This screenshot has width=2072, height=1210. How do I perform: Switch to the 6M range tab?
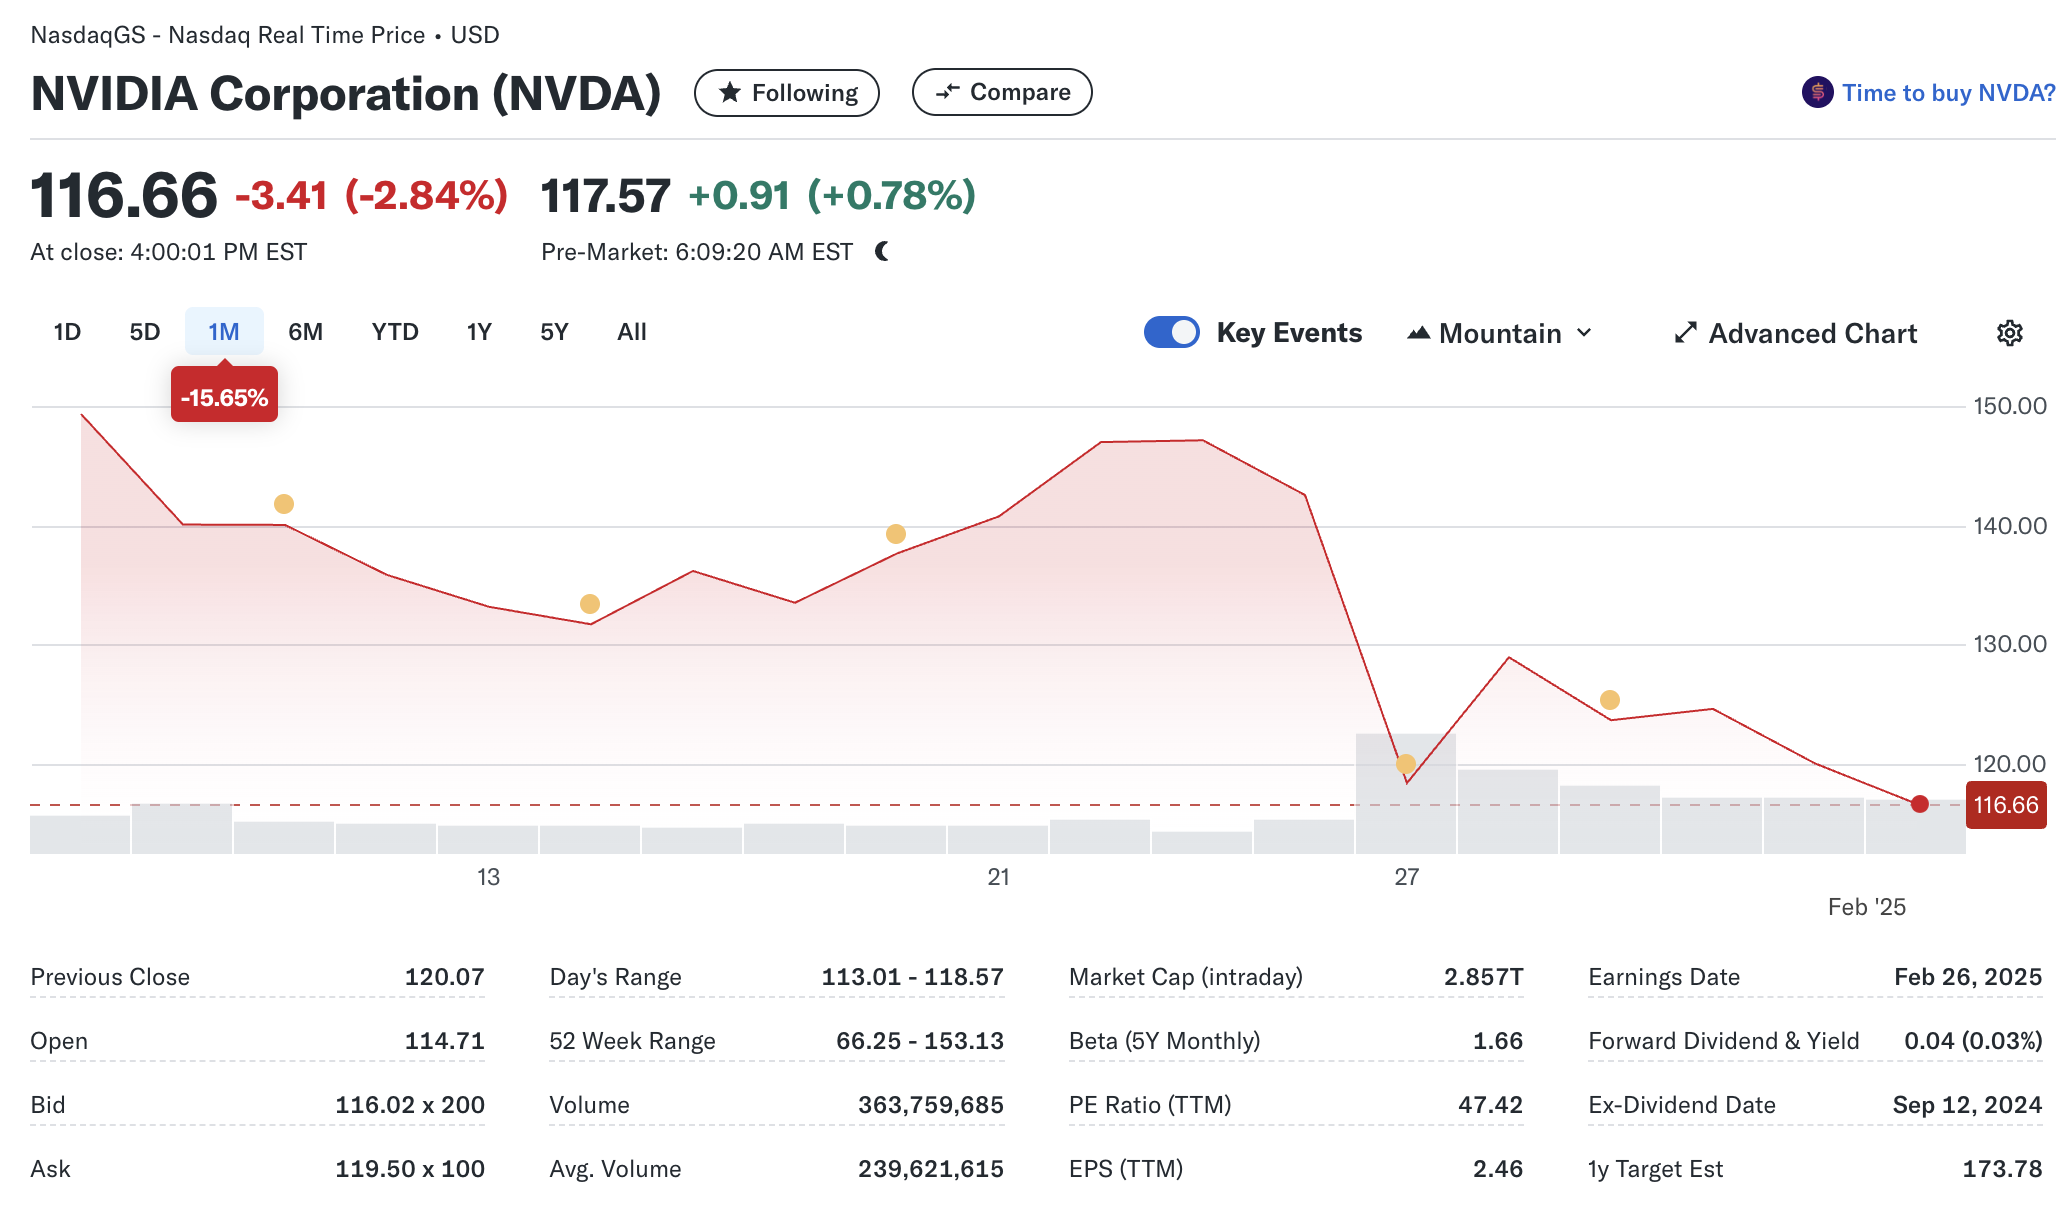305,332
